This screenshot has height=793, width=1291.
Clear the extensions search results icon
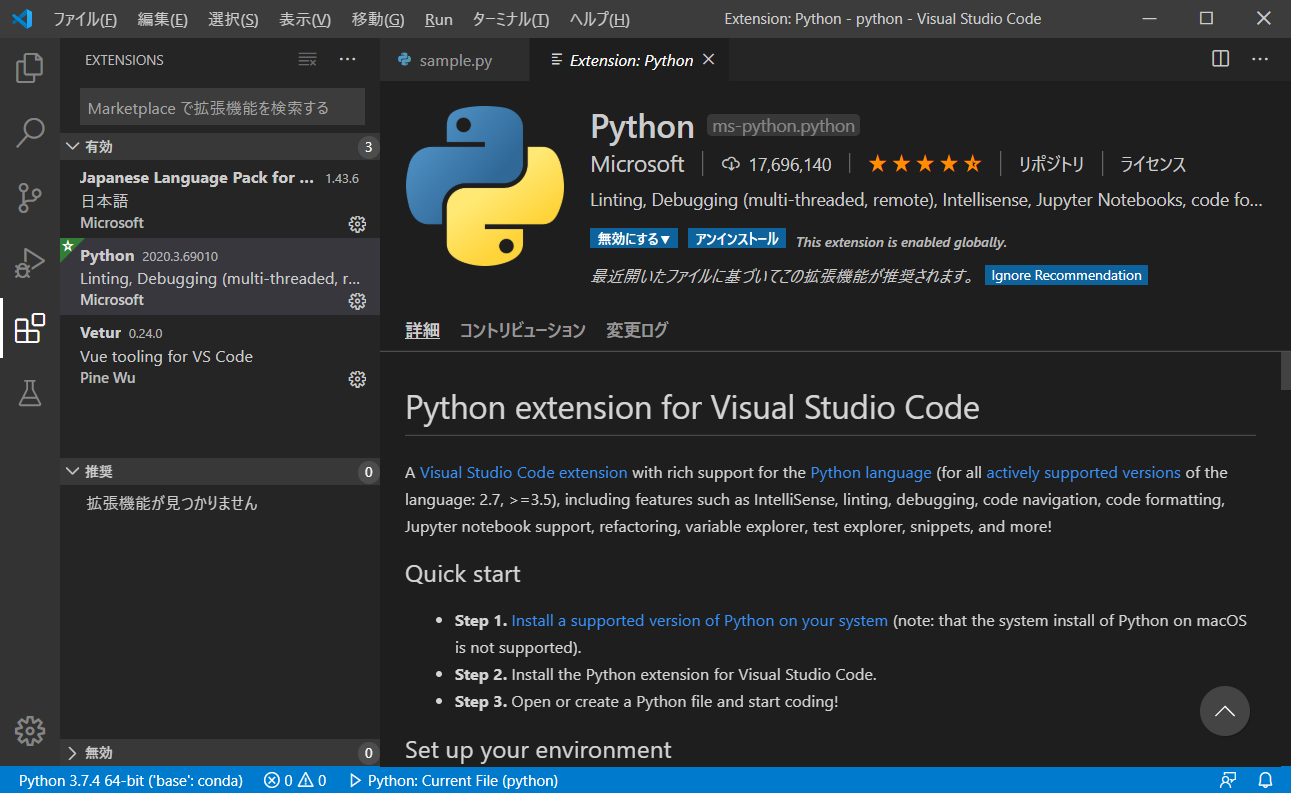(308, 60)
